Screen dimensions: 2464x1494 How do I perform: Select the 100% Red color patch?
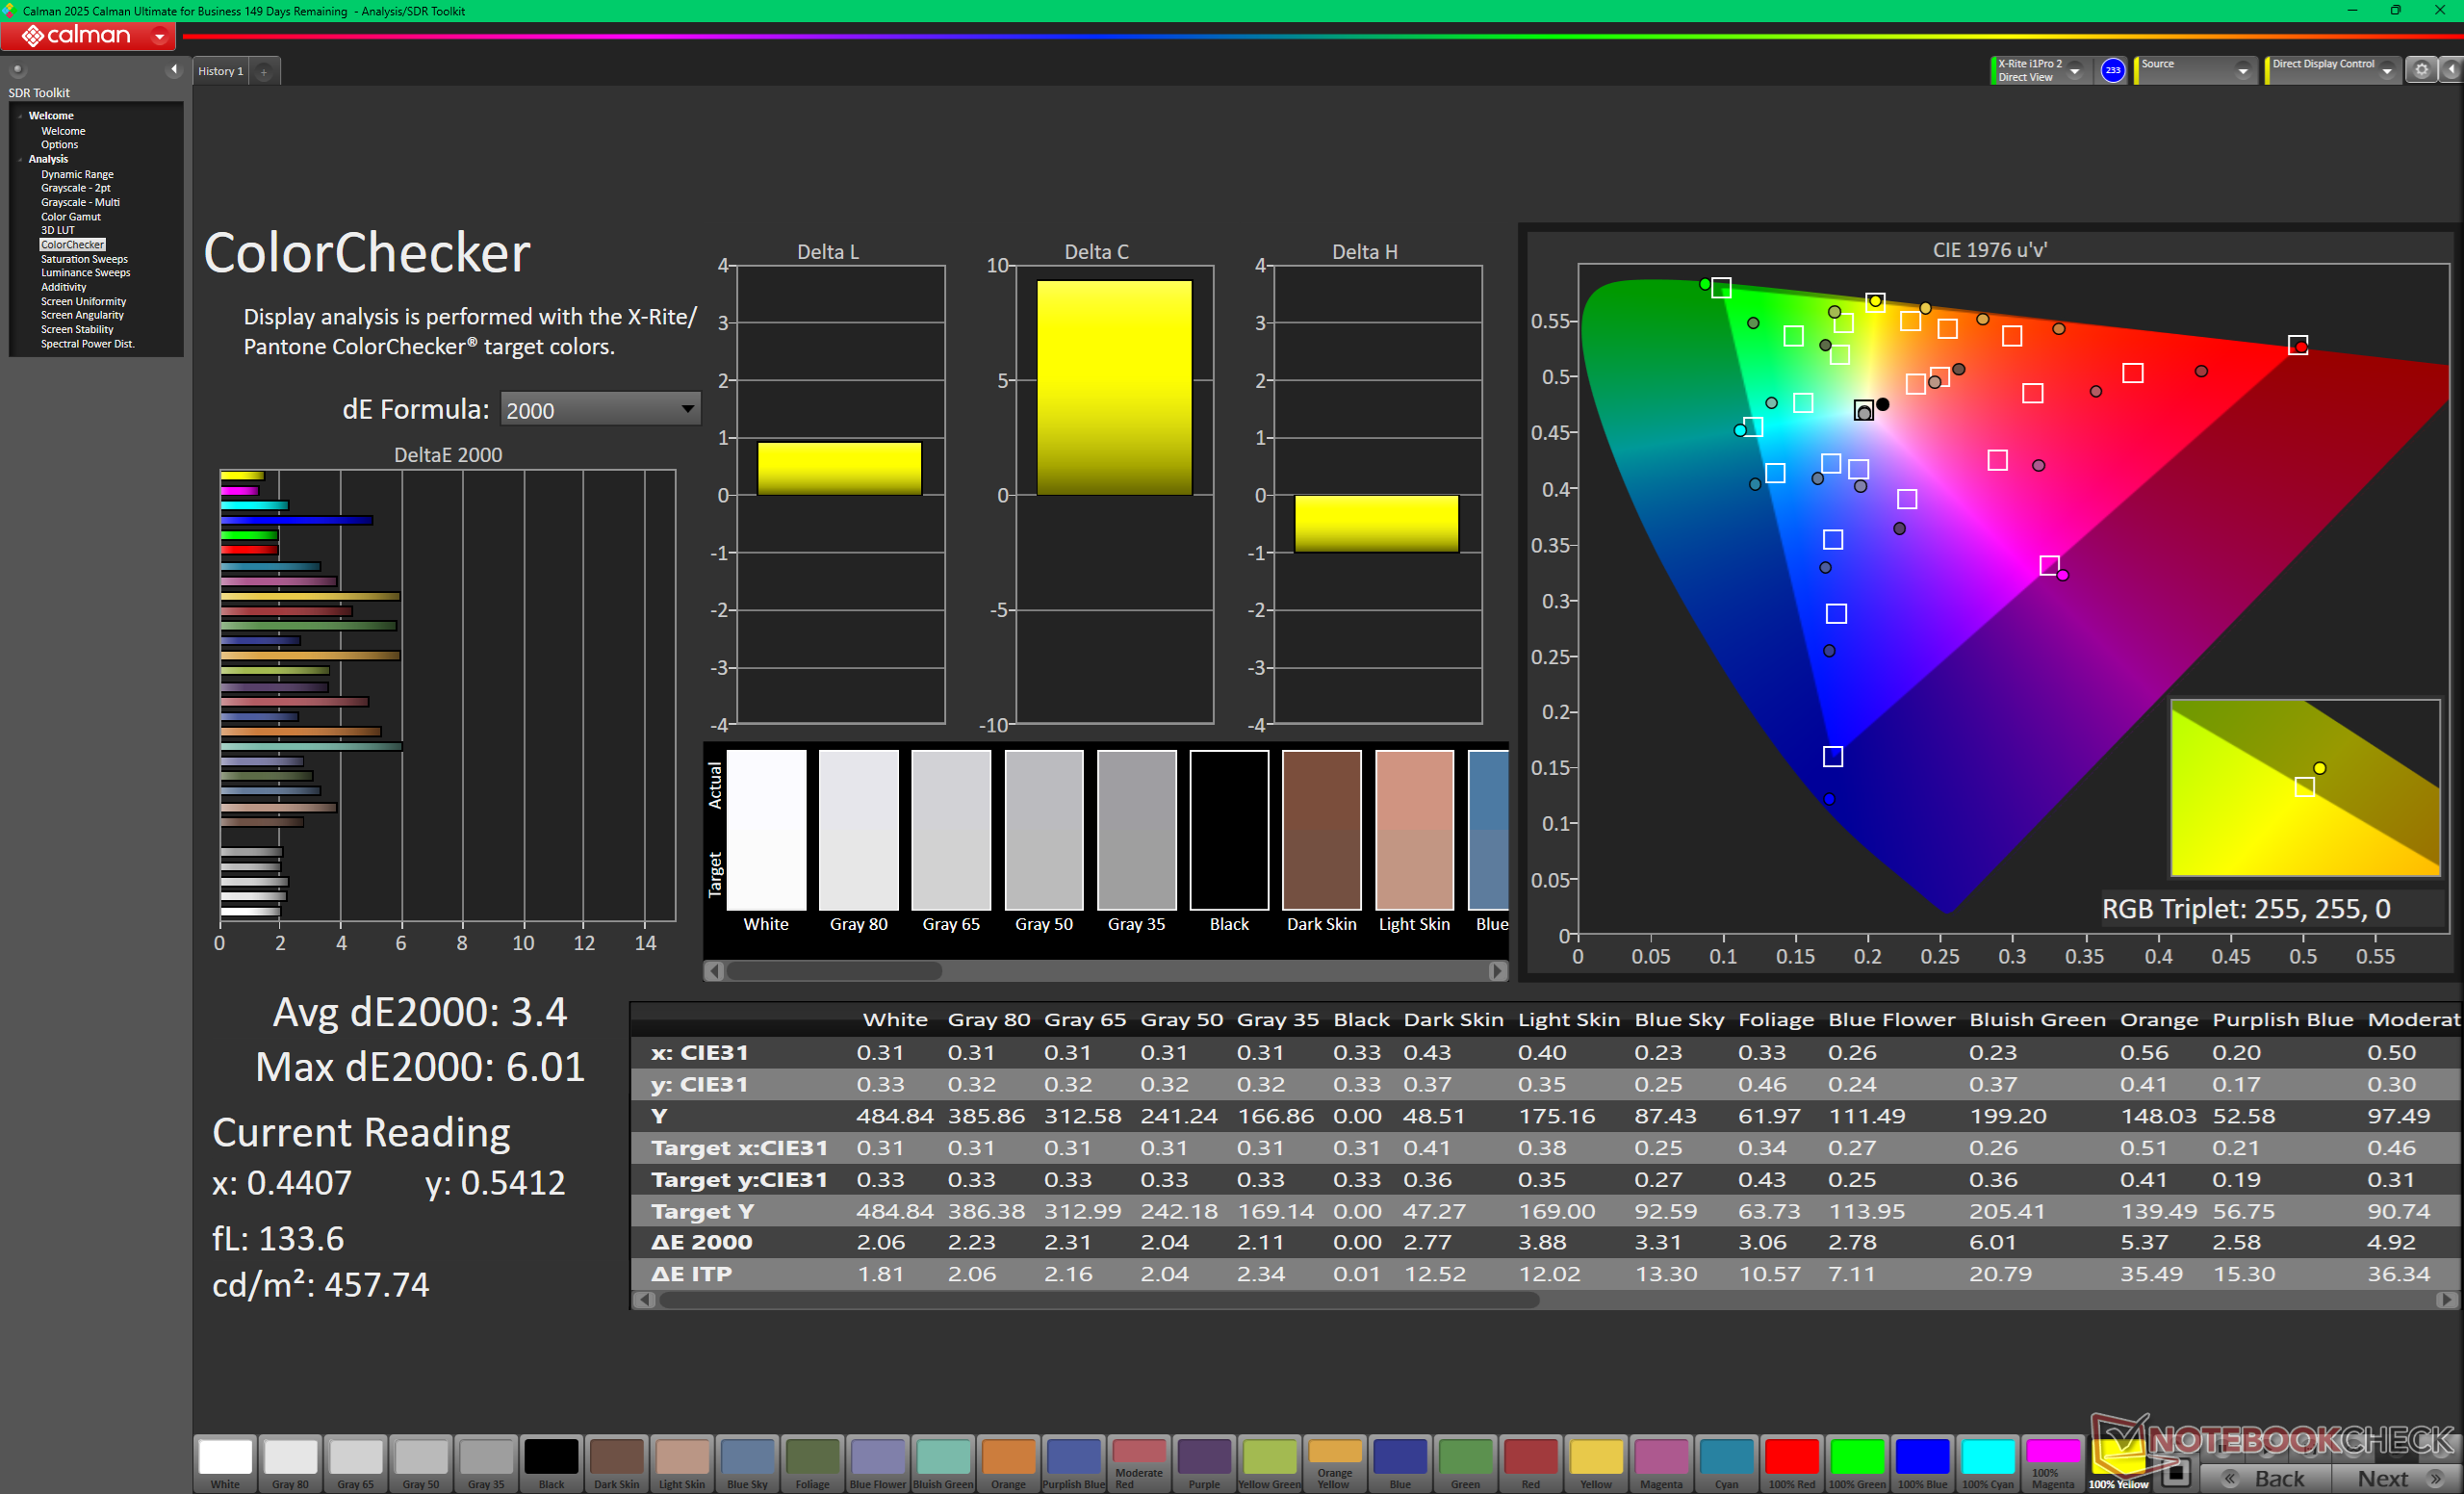coord(1792,1464)
